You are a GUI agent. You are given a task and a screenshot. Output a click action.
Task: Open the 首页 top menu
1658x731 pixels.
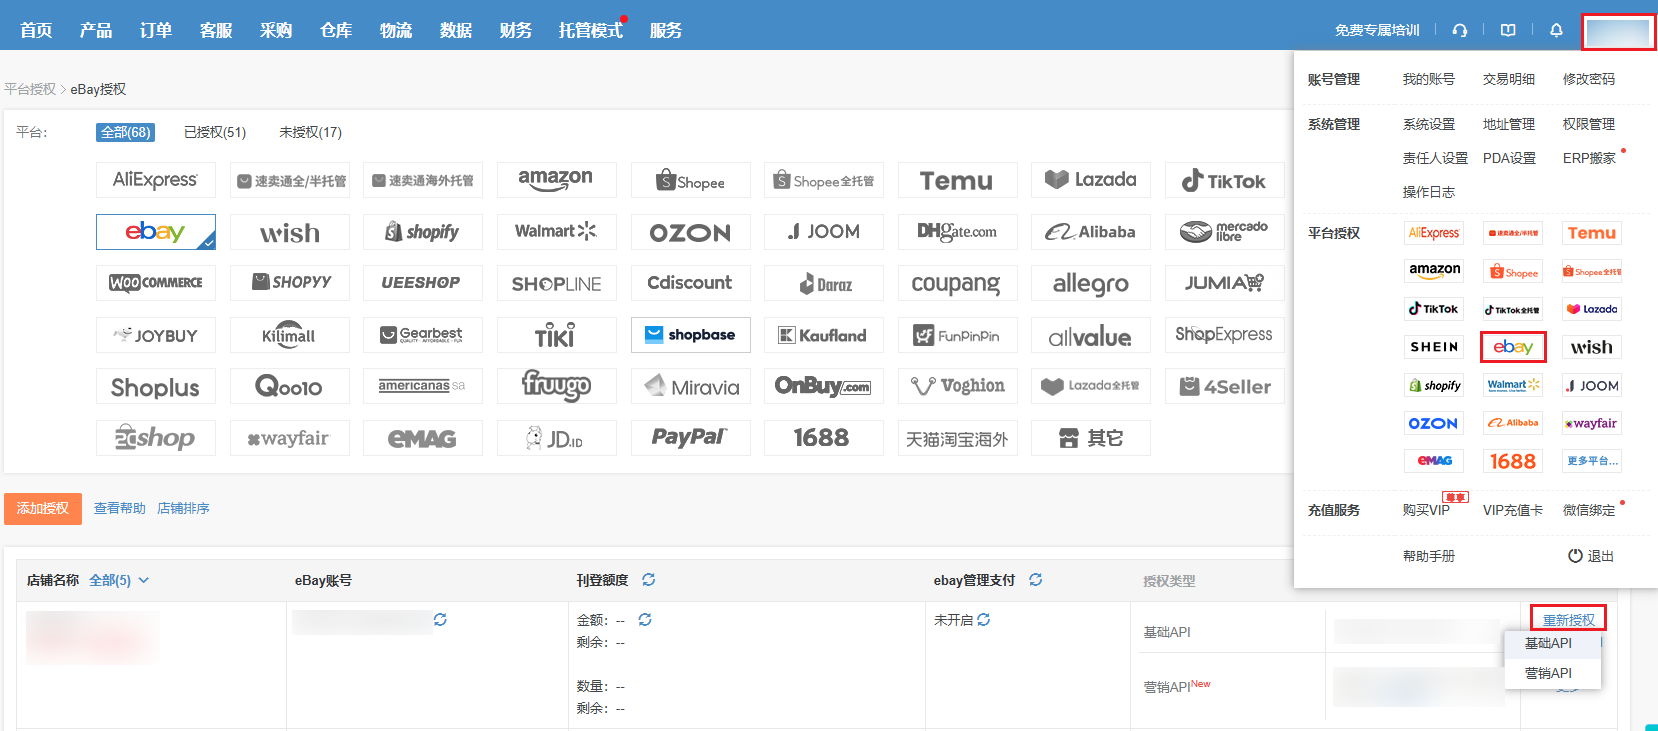36,30
